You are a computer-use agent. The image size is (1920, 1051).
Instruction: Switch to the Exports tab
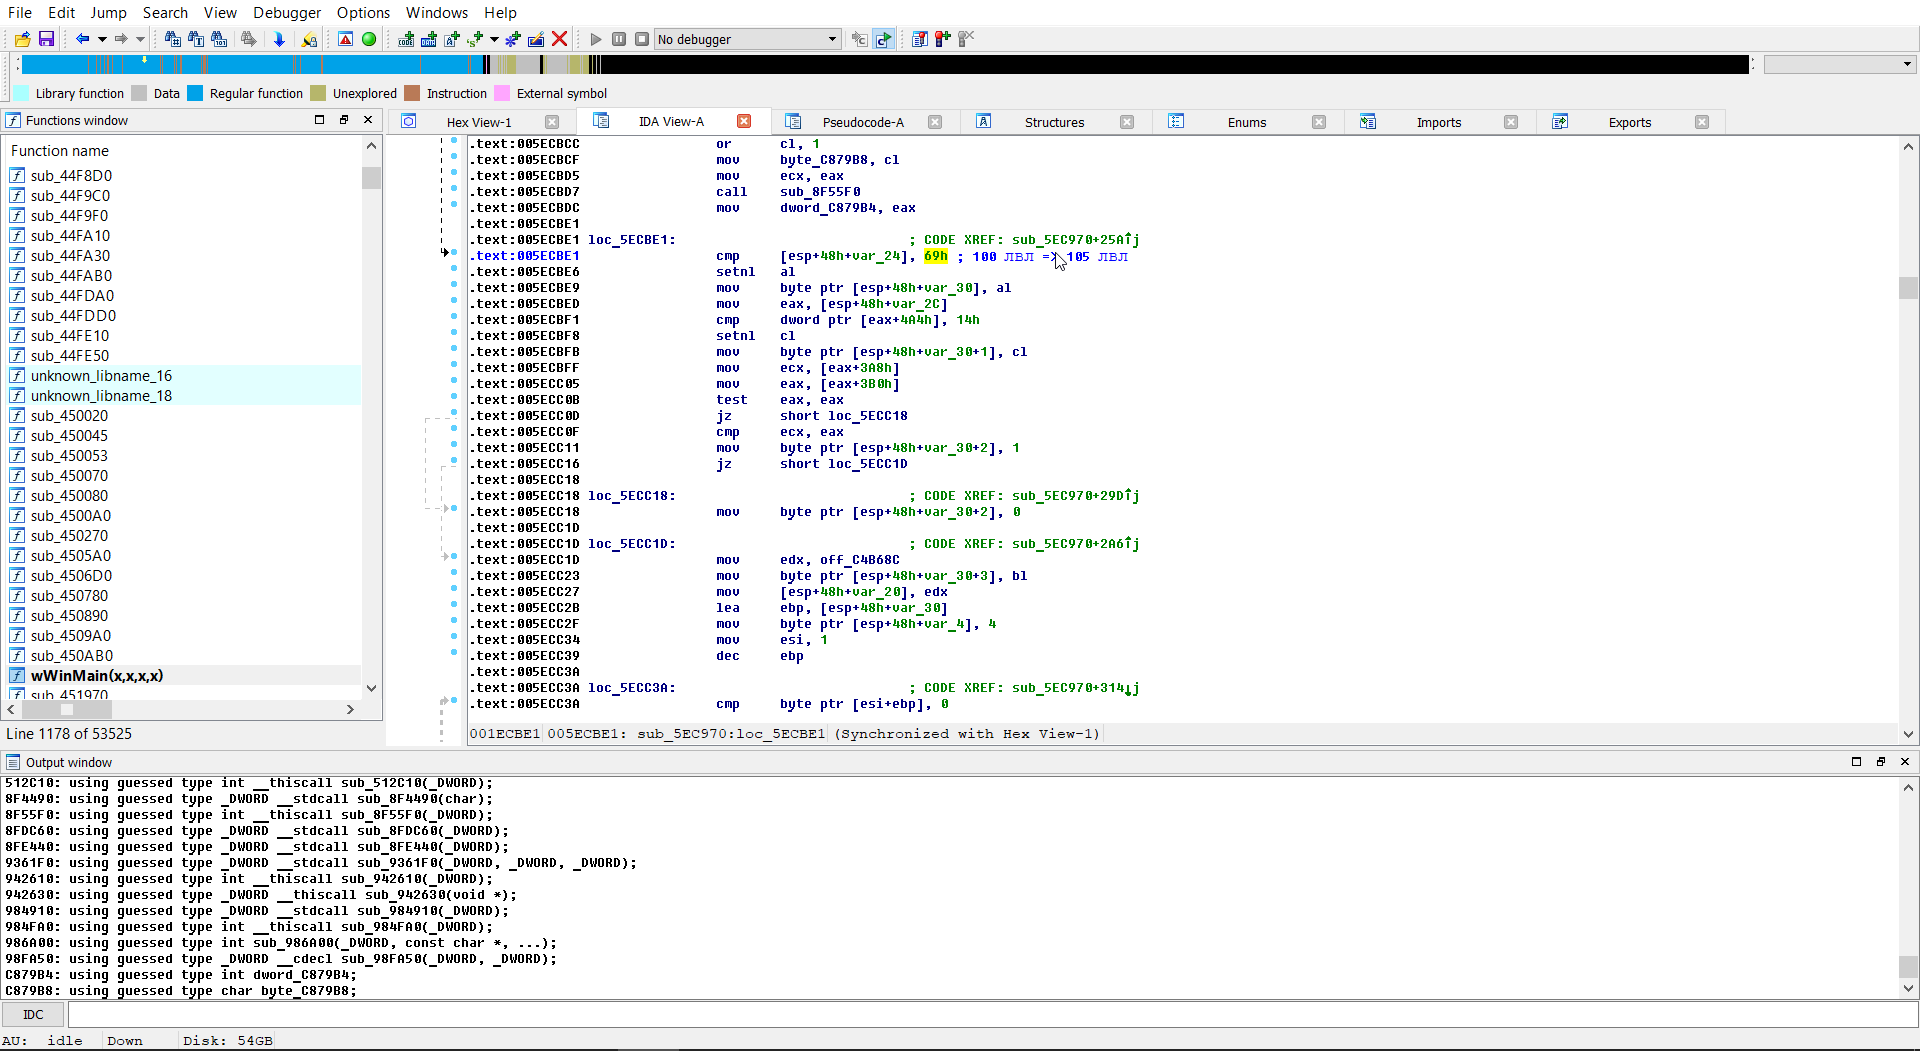1629,122
